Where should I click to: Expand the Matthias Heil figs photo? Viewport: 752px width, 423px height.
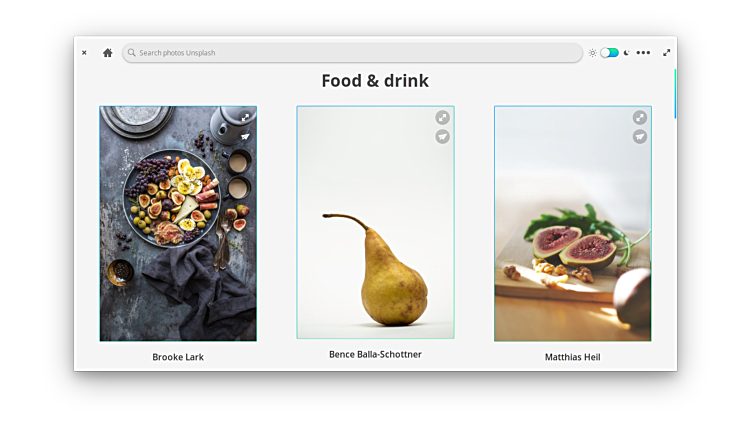[640, 118]
